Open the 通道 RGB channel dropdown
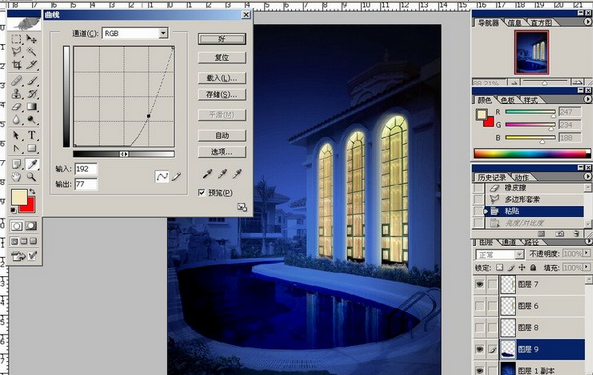Screen dimensions: 593x375 tap(163, 33)
